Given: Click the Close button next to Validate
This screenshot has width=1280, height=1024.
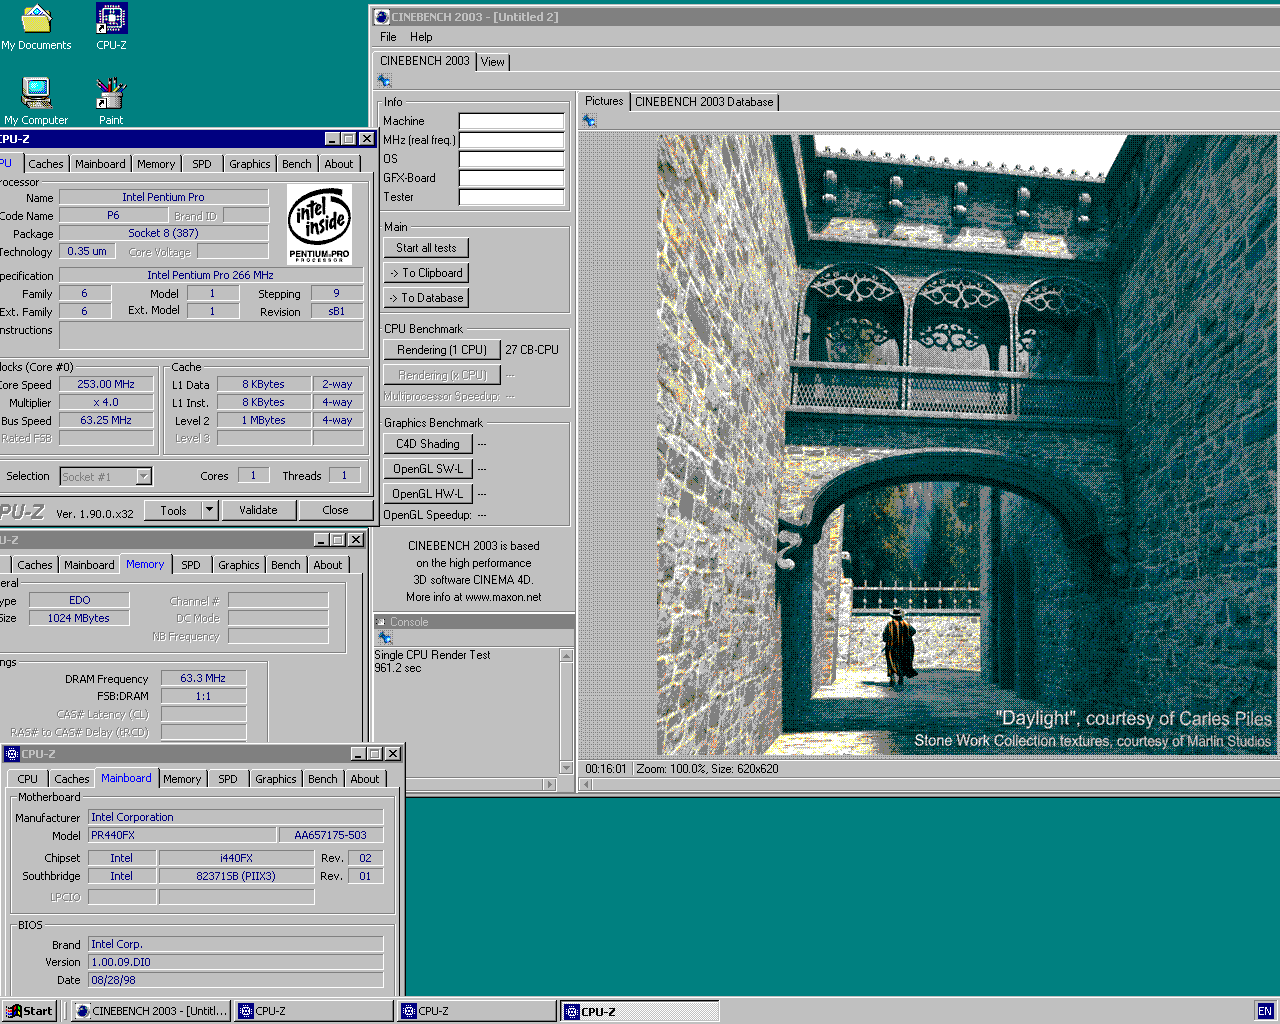Looking at the screenshot, I should [335, 510].
